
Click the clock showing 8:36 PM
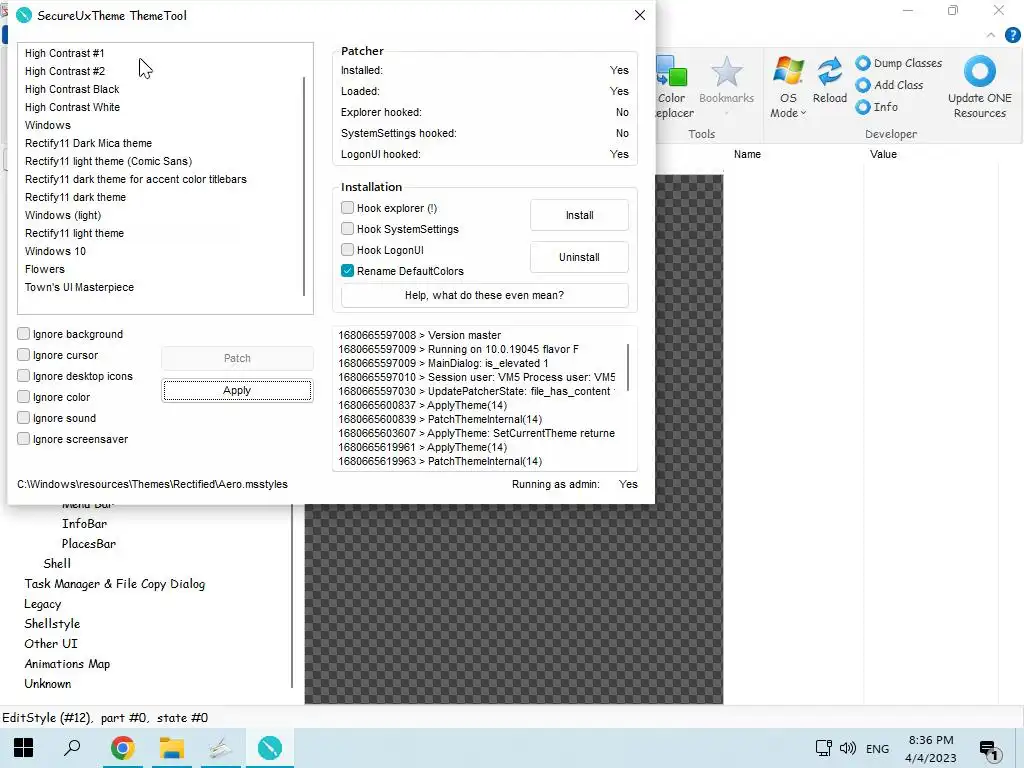click(x=931, y=741)
